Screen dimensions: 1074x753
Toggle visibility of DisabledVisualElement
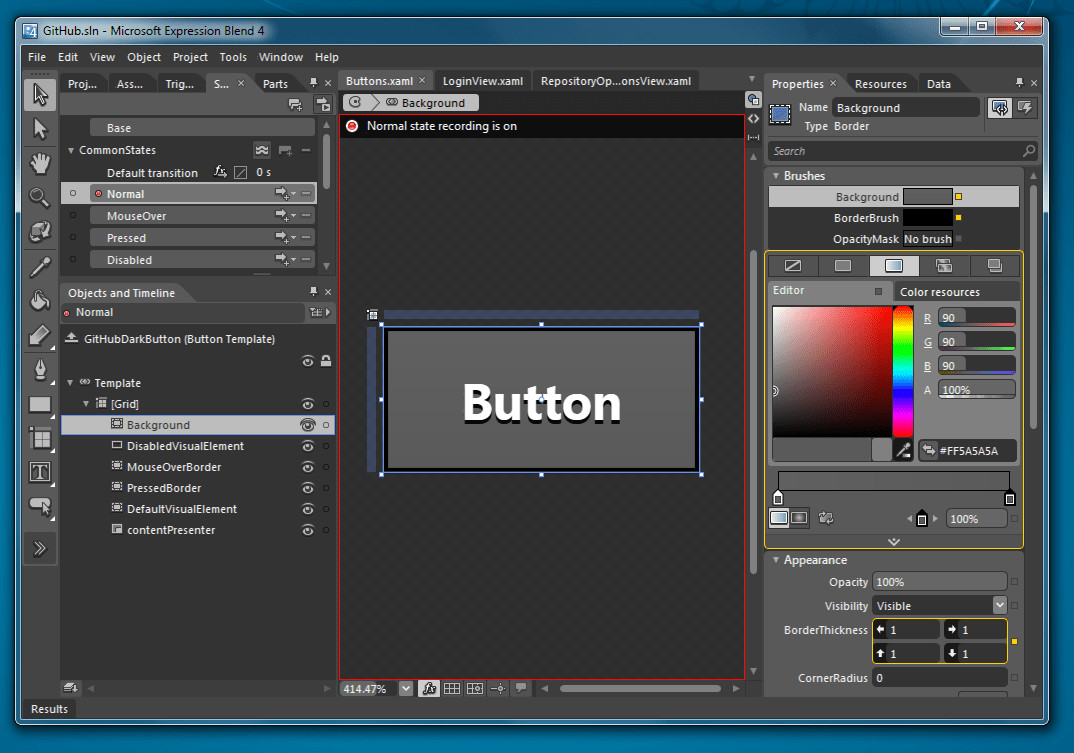308,446
